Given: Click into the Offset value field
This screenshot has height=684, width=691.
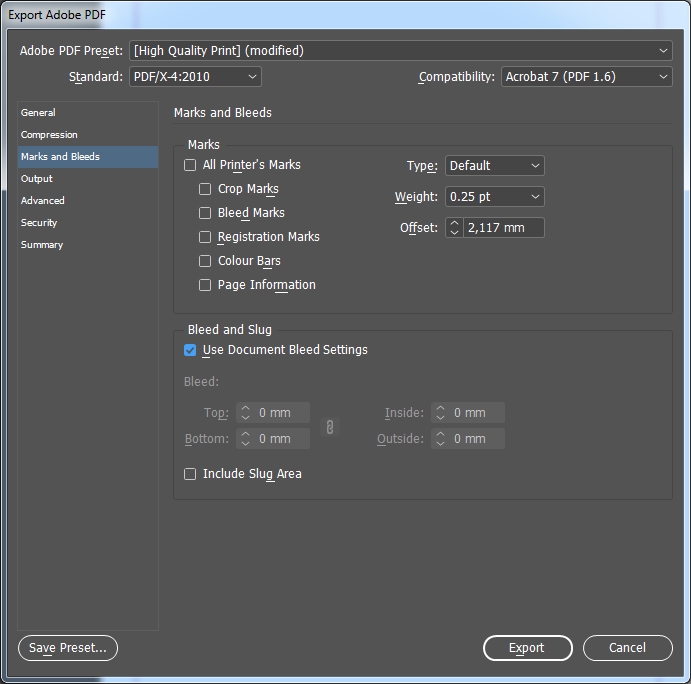Looking at the screenshot, I should 503,228.
